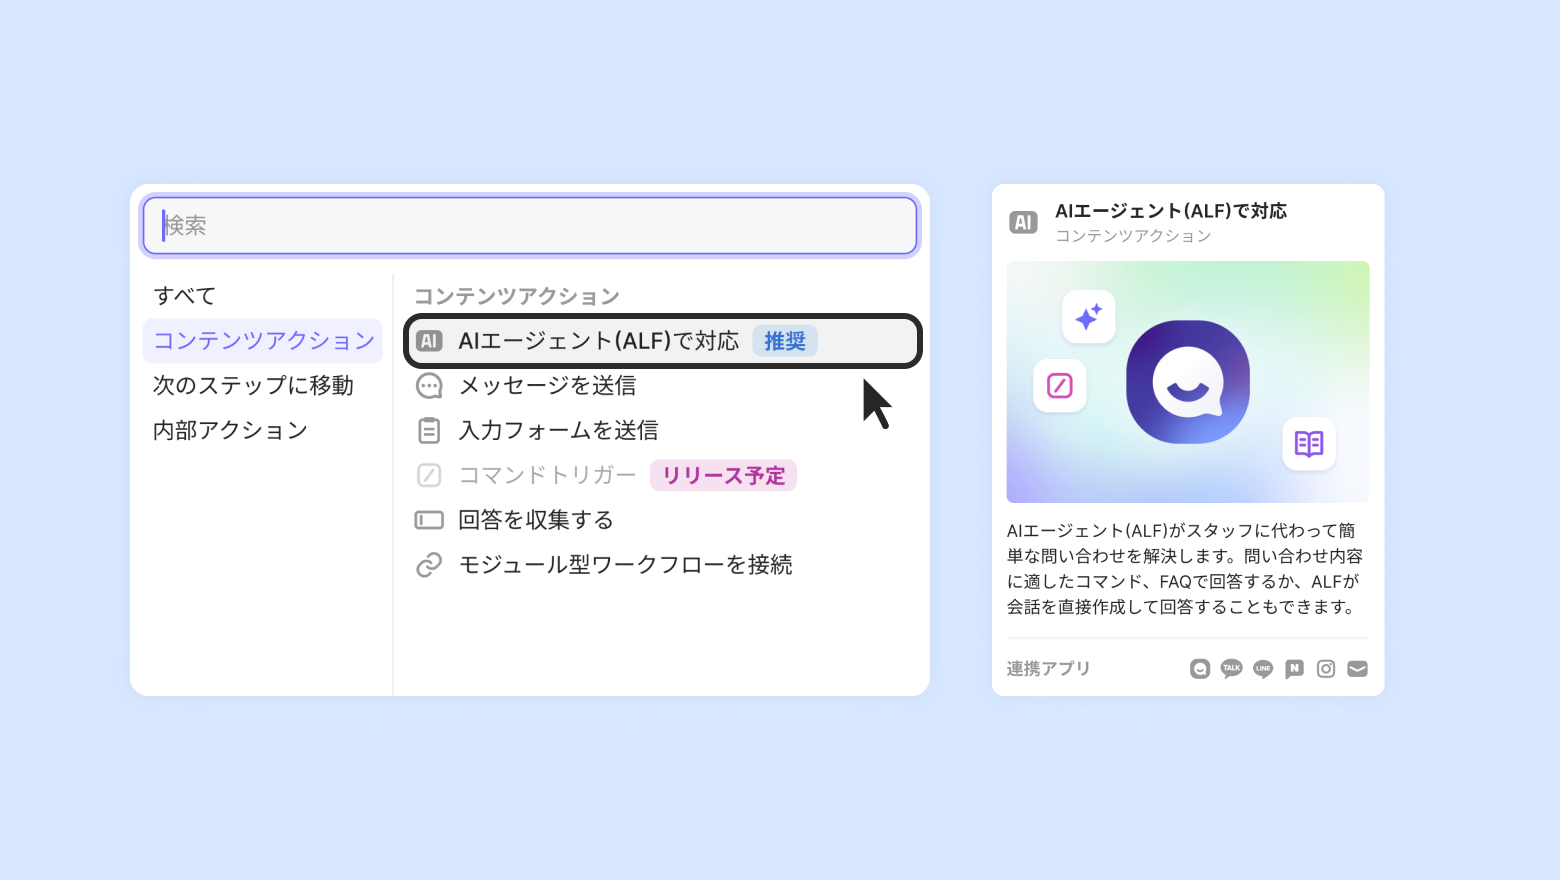This screenshot has width=1560, height=880.
Task: Click the slash icon for コマンドトリガー
Action: [429, 475]
